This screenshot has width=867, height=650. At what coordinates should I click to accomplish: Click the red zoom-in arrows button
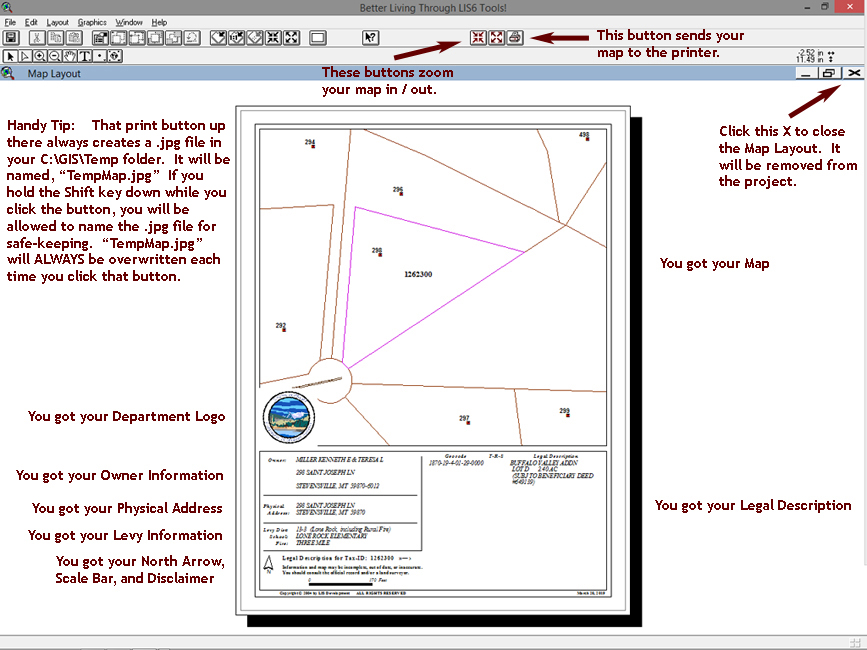[478, 38]
